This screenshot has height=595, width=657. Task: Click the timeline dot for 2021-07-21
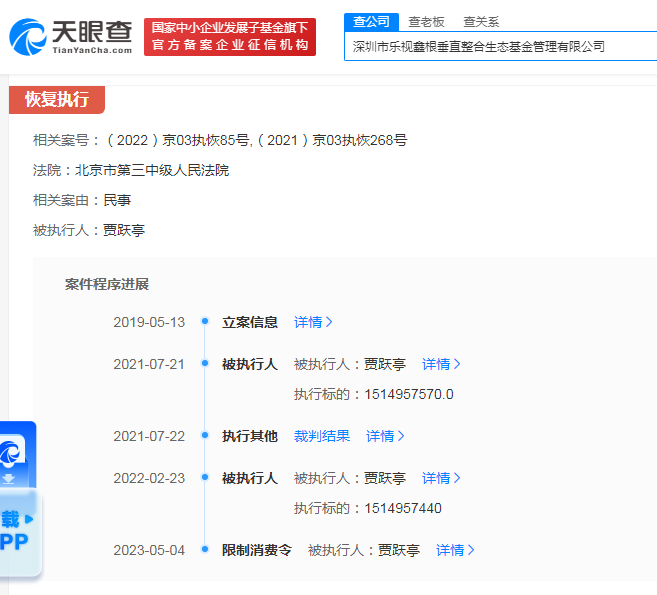coord(205,363)
